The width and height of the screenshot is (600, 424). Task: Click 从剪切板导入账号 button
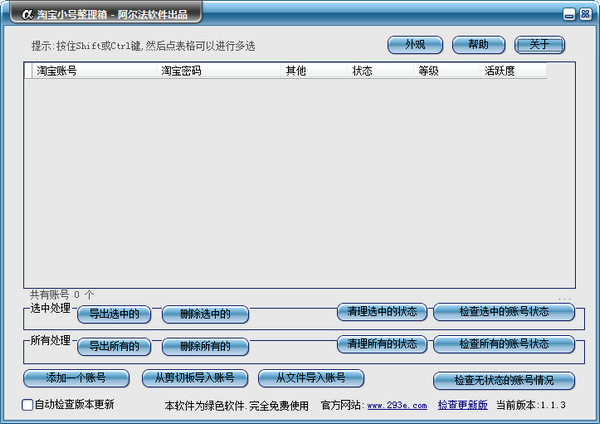(x=195, y=378)
